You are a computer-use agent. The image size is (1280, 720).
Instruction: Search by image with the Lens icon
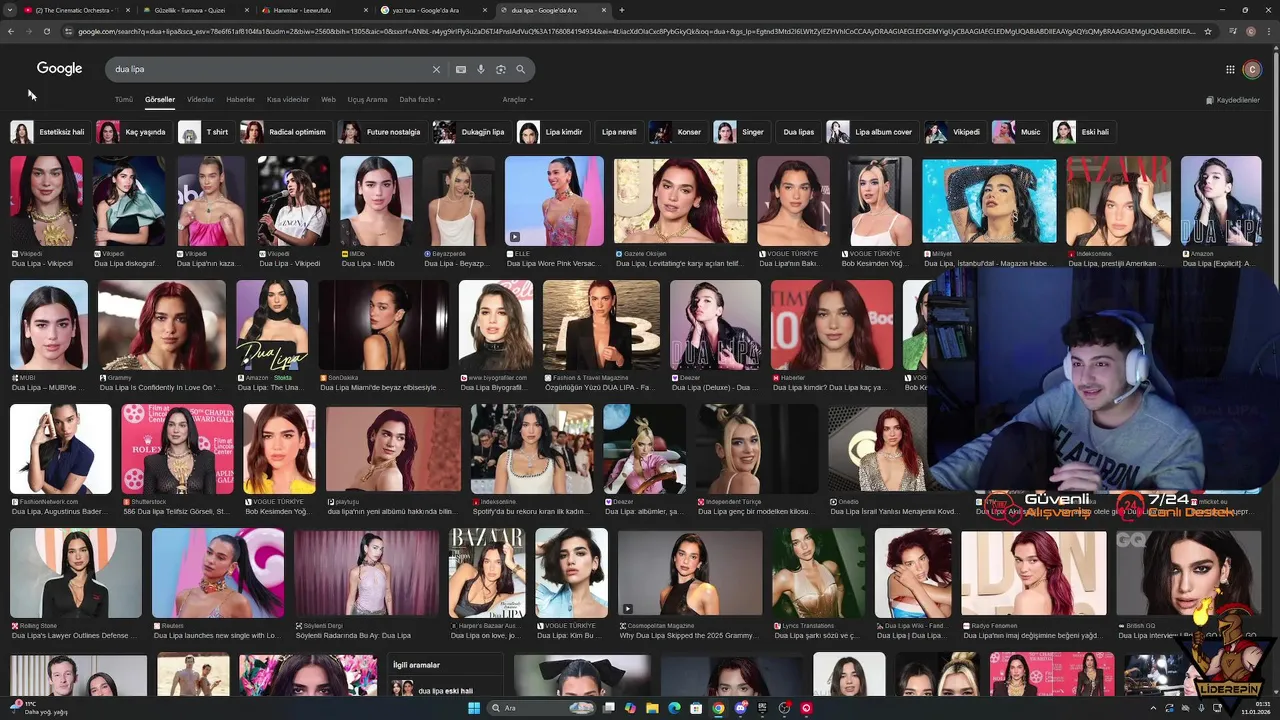pos(501,70)
